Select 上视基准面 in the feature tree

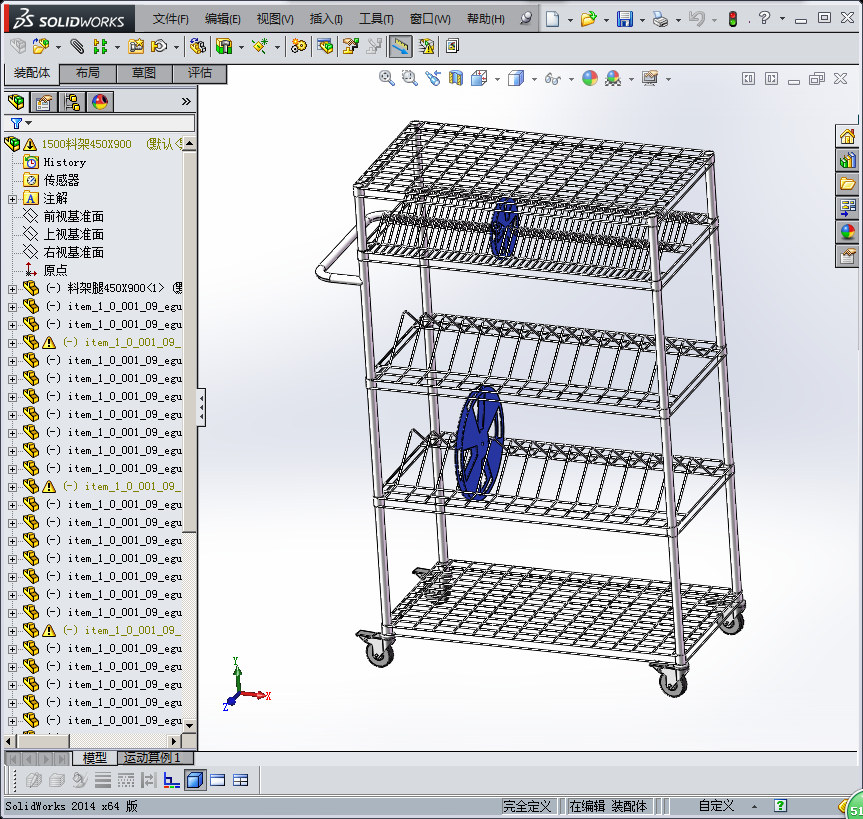tap(73, 234)
